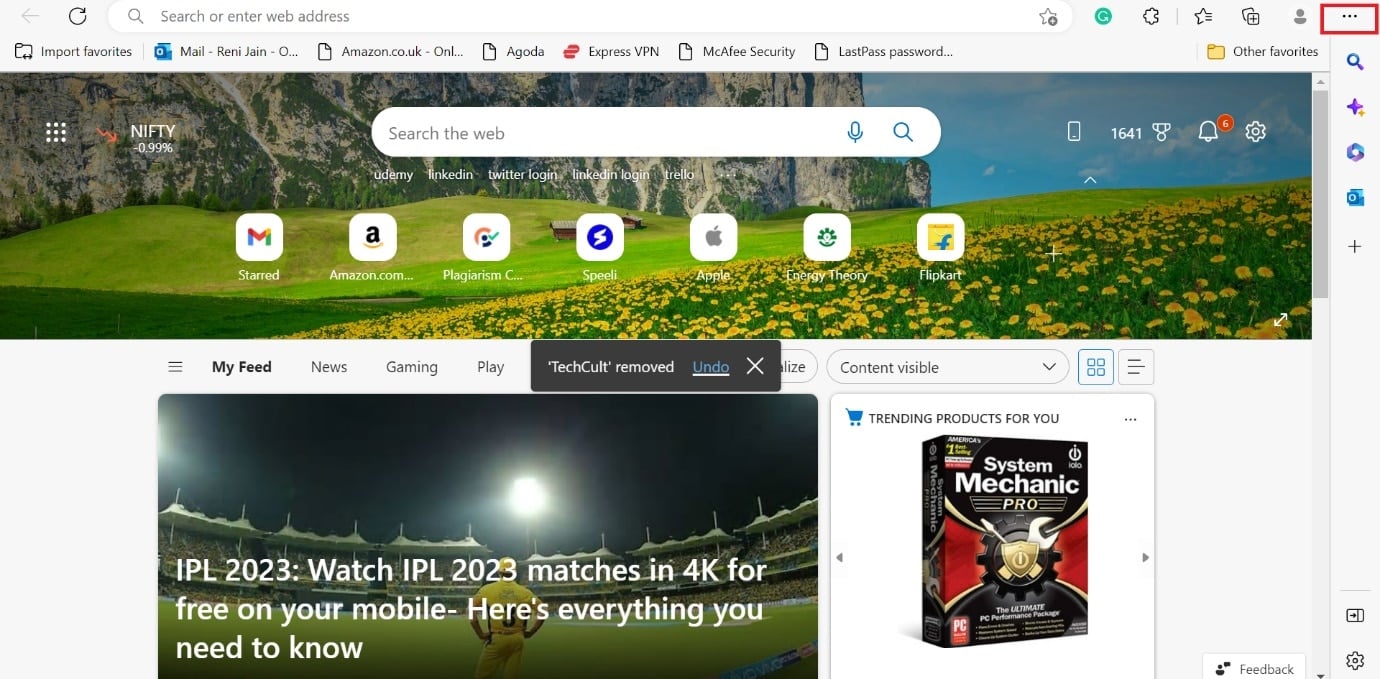Open the Favorites star-list icon
The image size is (1380, 679).
pyautogui.click(x=1203, y=16)
